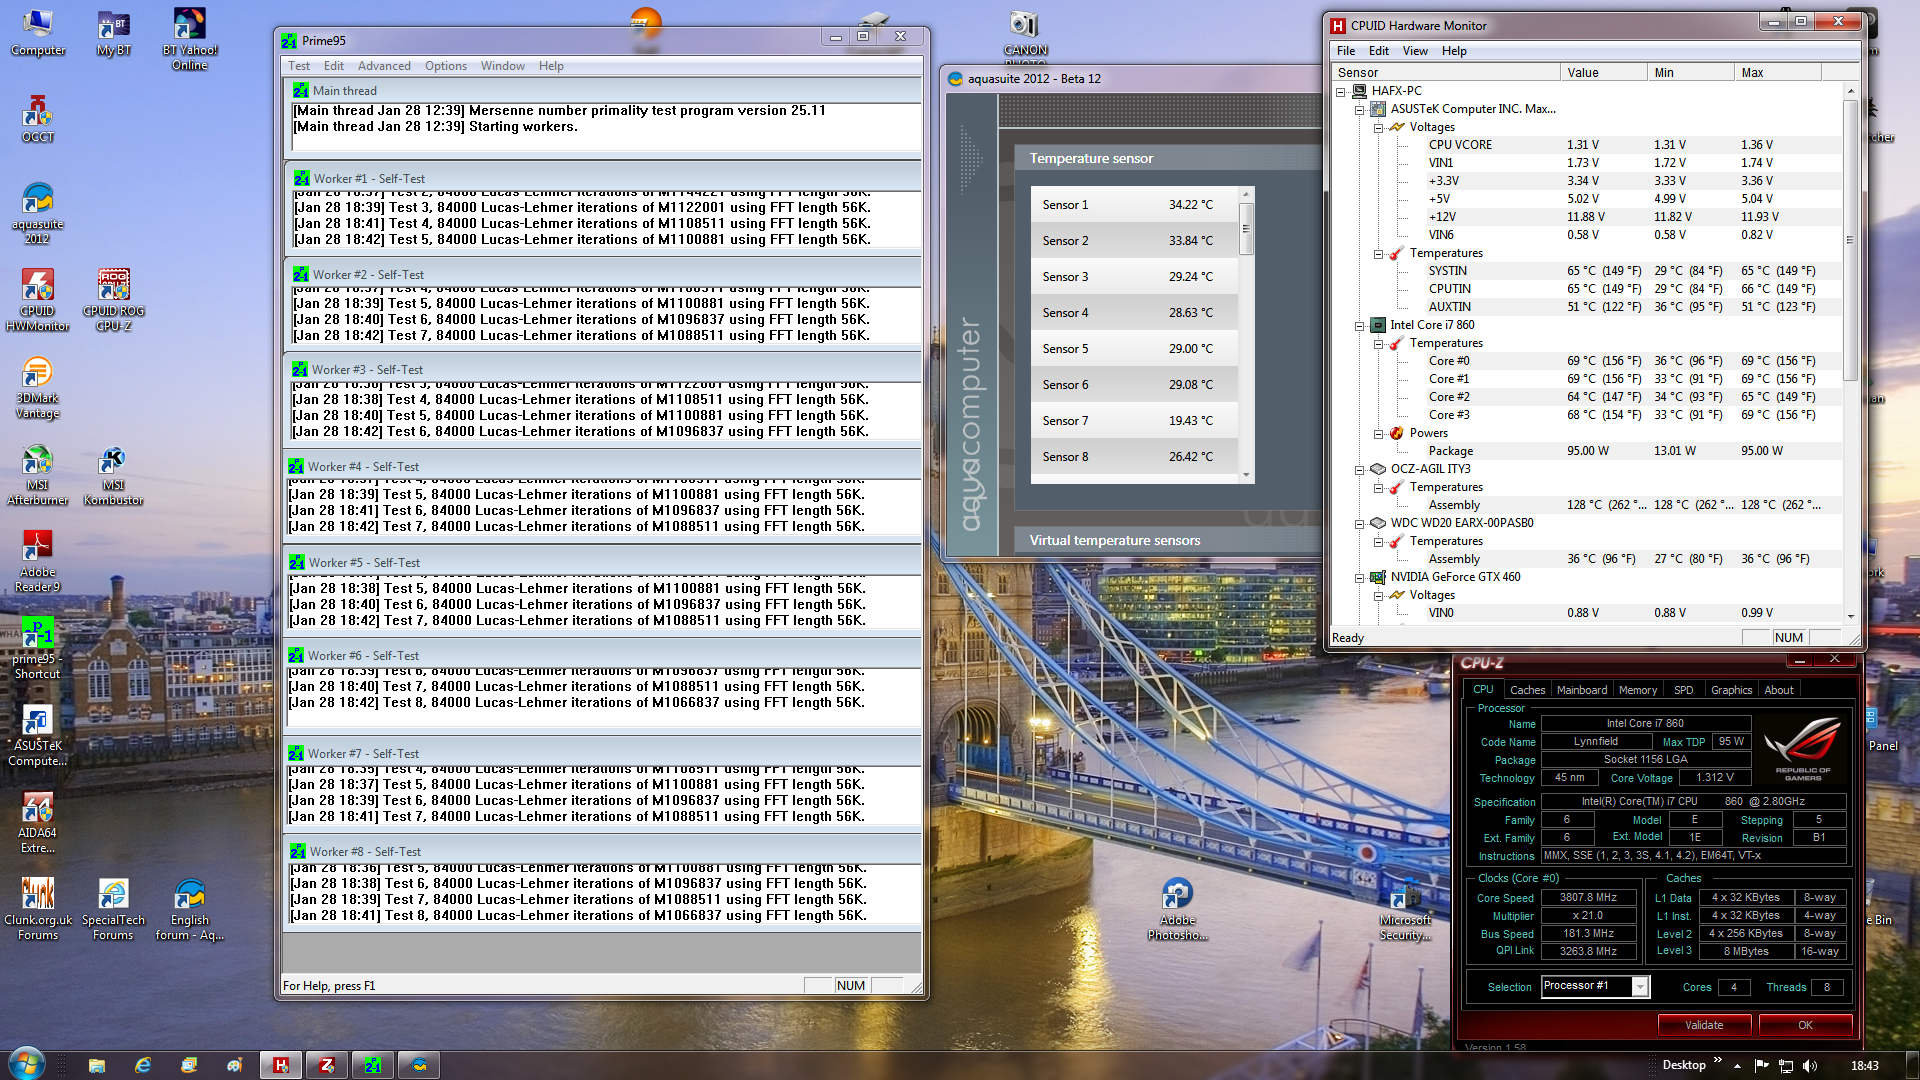Viewport: 1920px width, 1080px height.
Task: Click the Windows Start orb
Action: coord(27,1064)
